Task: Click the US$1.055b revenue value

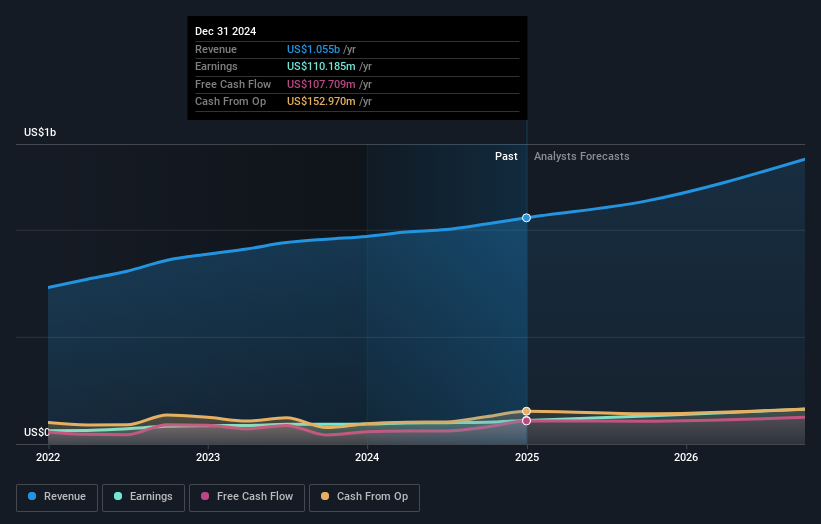Action: click(314, 49)
